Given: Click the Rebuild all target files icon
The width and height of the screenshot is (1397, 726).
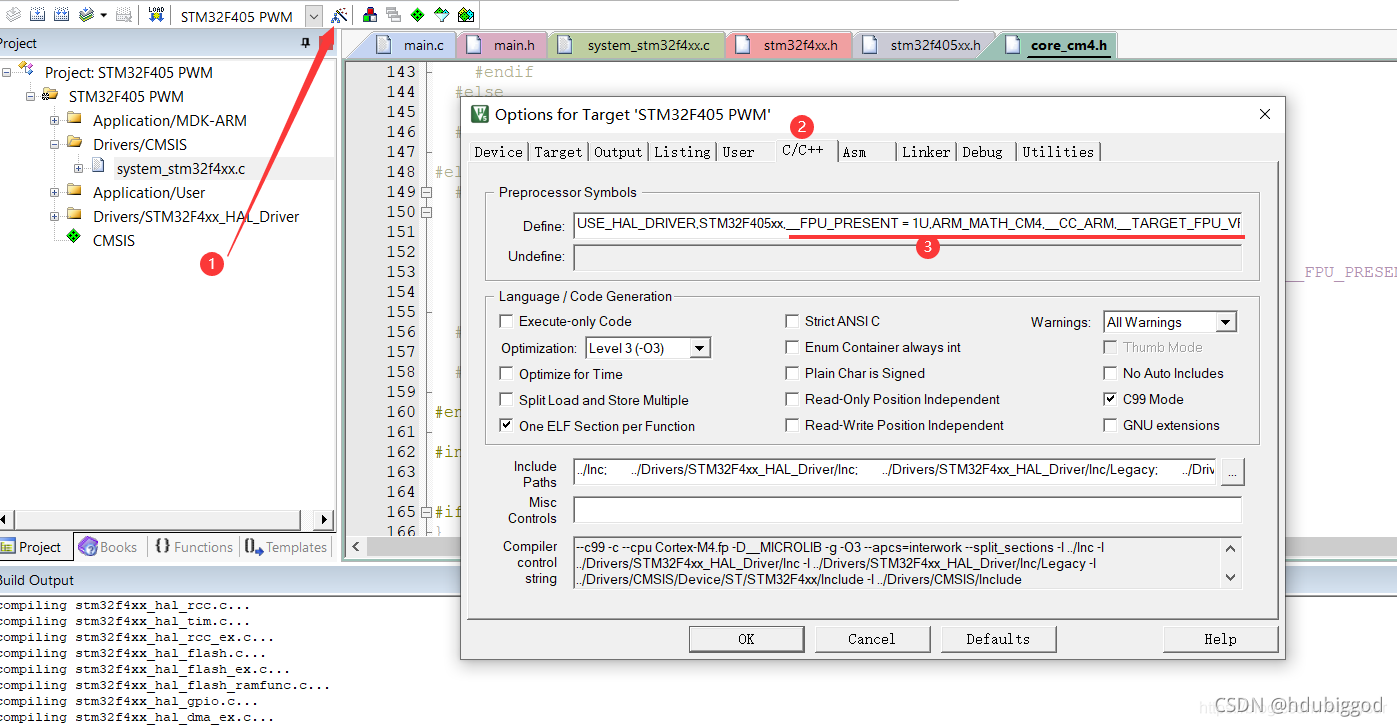Looking at the screenshot, I should pyautogui.click(x=61, y=15).
